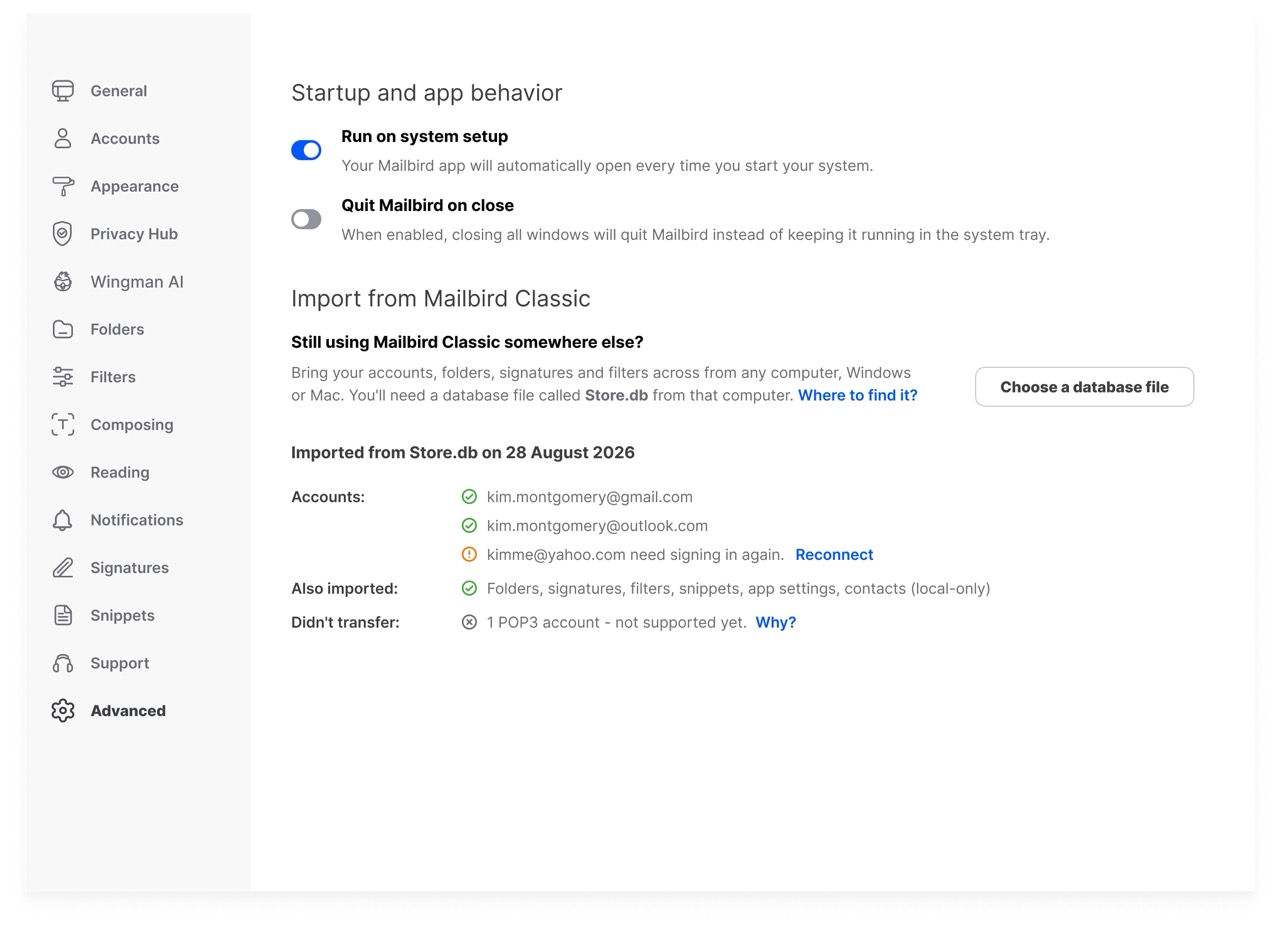
Task: Open Signatures settings
Action: click(130, 568)
